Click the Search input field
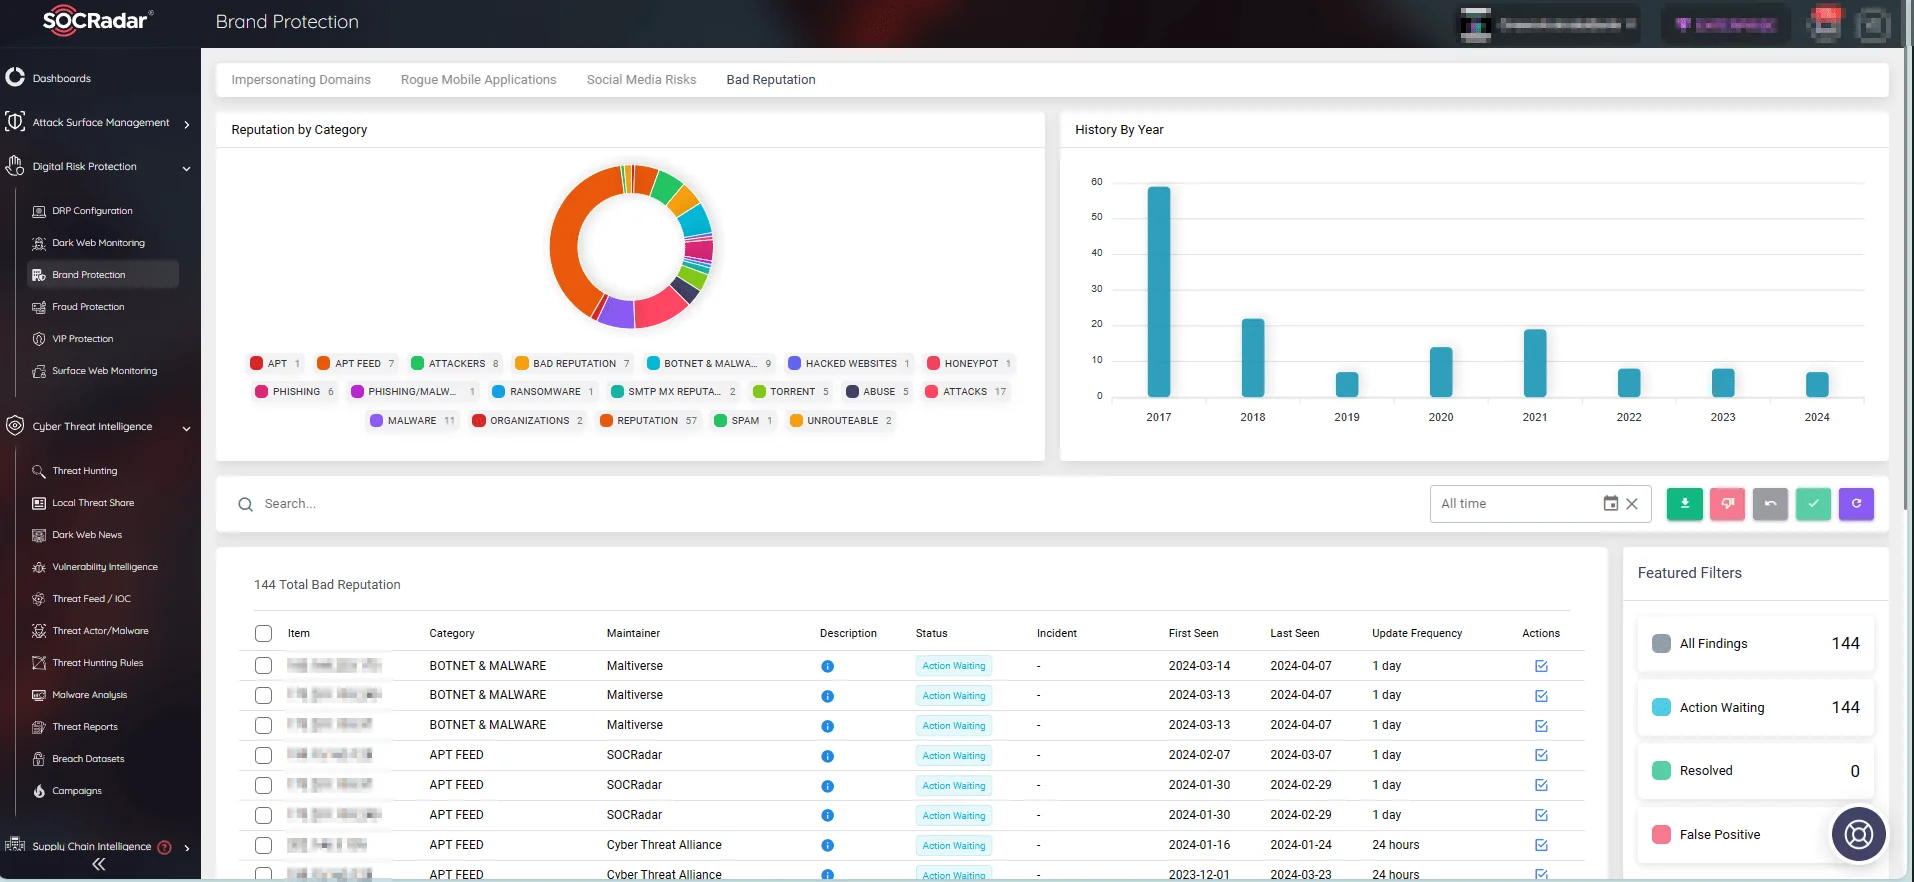 point(820,504)
